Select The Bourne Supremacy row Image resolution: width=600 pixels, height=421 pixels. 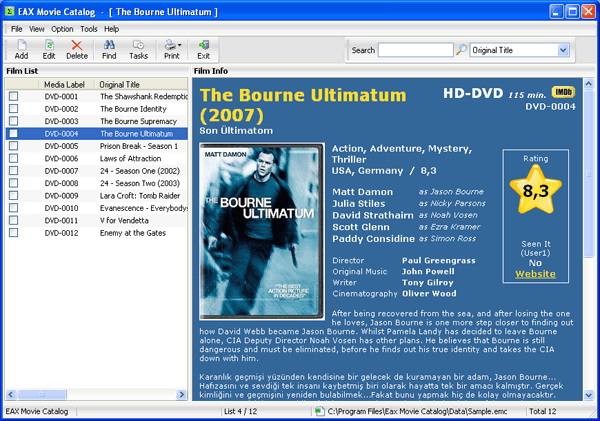pyautogui.click(x=96, y=121)
